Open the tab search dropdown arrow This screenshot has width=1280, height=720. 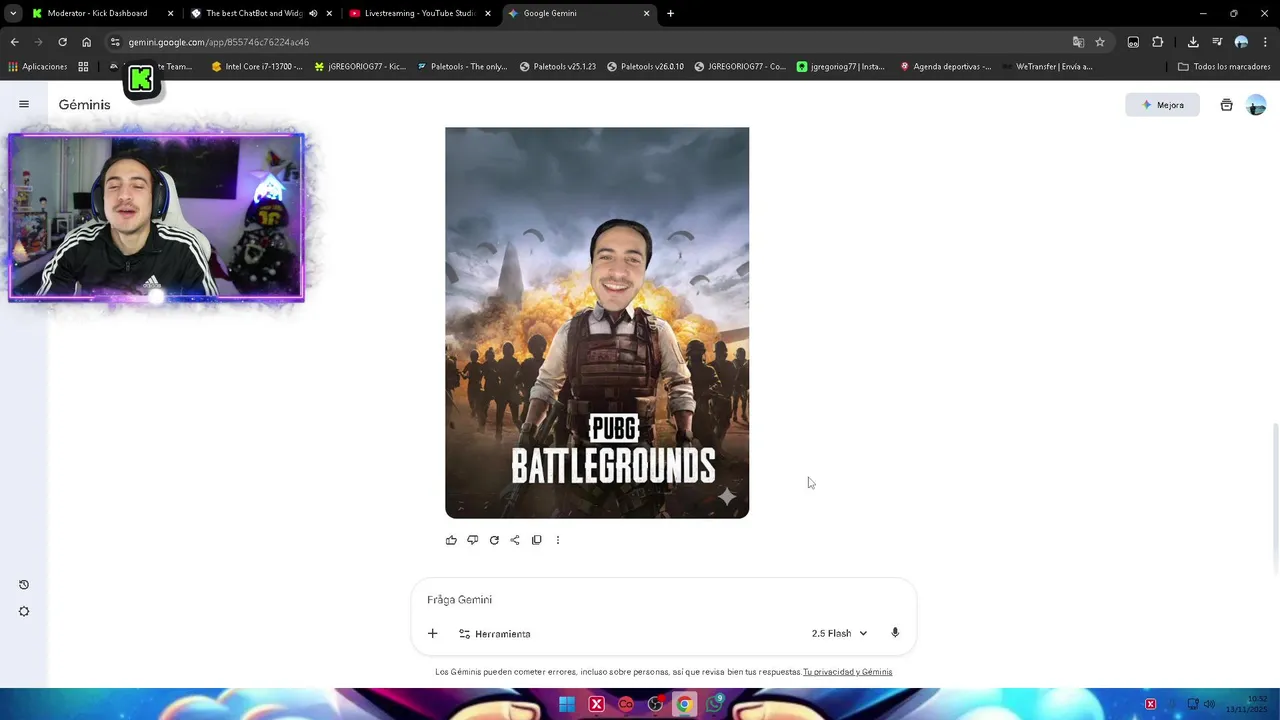(13, 13)
